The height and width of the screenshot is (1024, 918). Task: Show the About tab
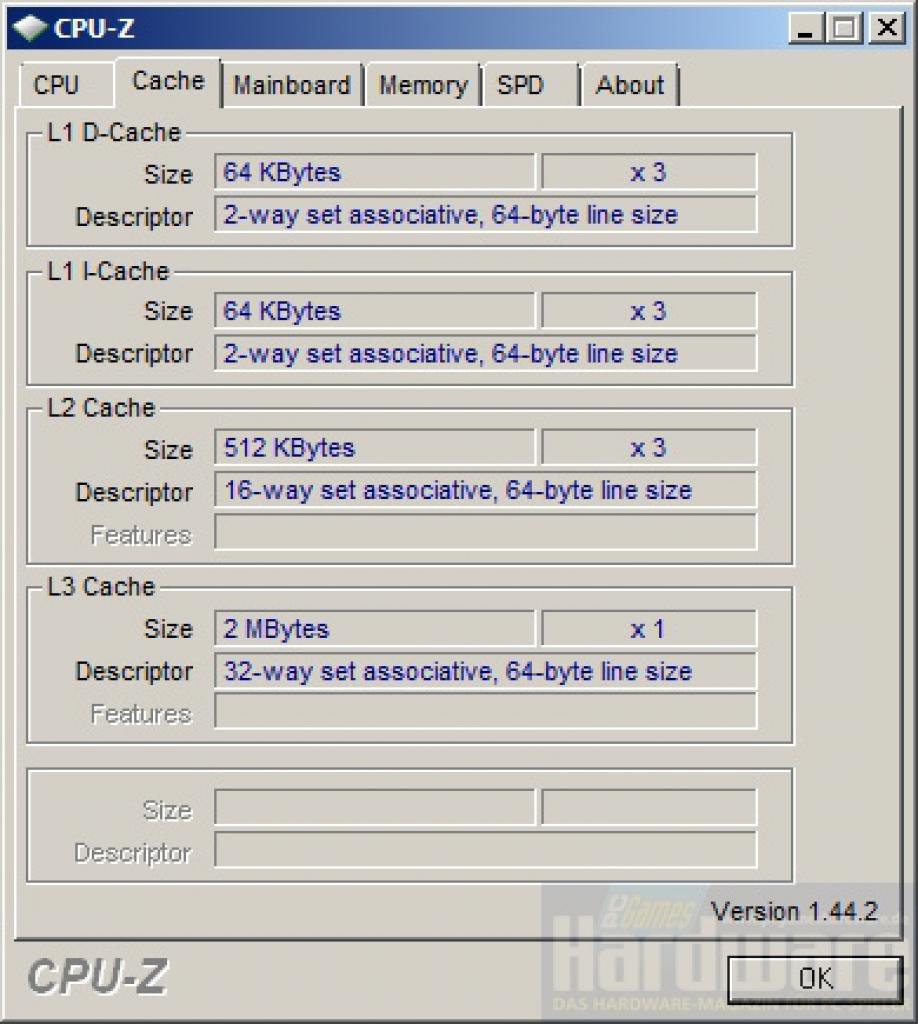tap(630, 85)
